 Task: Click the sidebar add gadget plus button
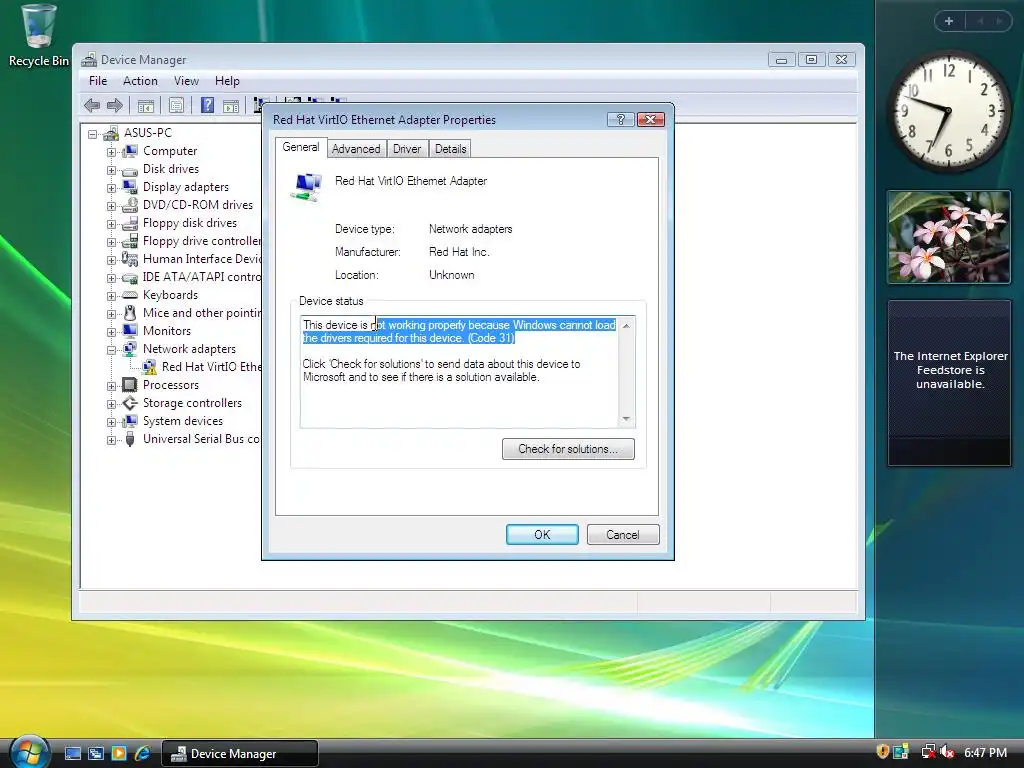(949, 21)
